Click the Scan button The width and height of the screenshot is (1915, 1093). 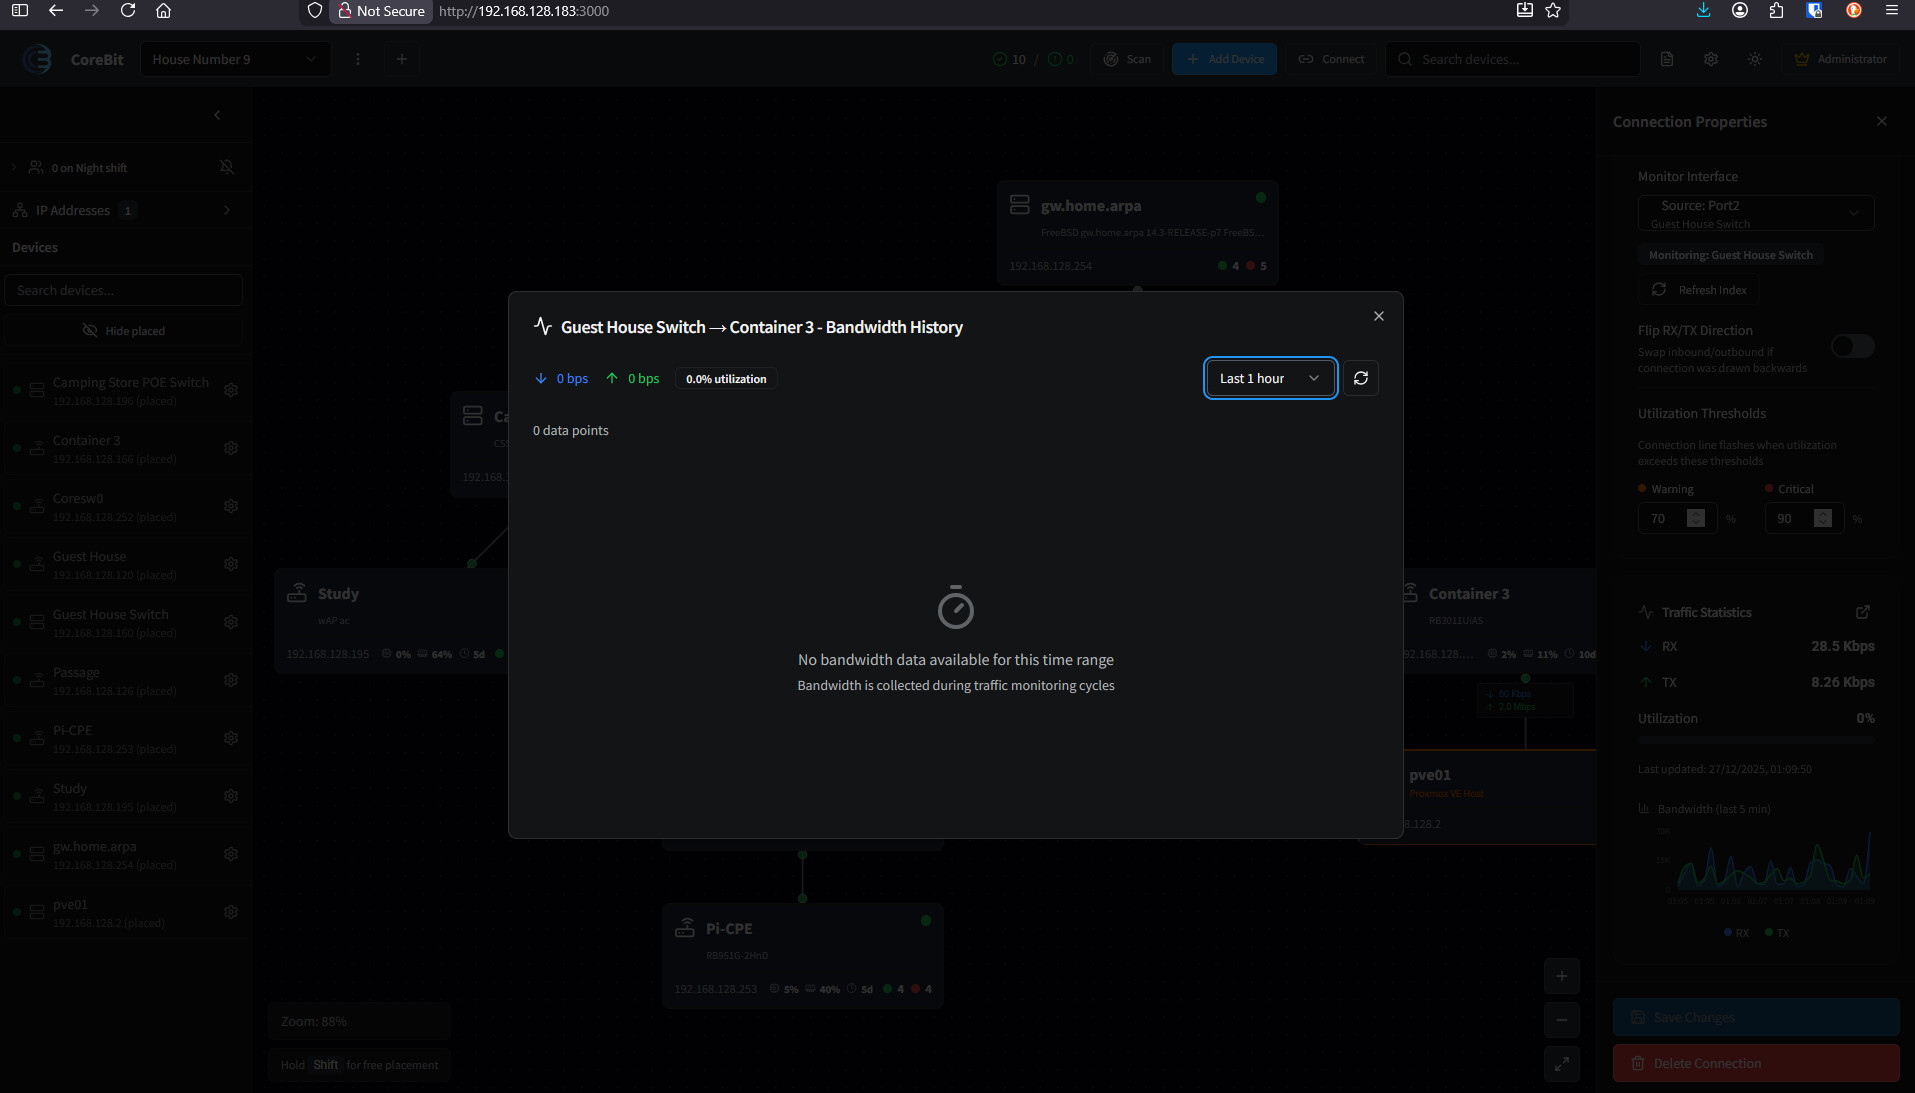pyautogui.click(x=1127, y=59)
